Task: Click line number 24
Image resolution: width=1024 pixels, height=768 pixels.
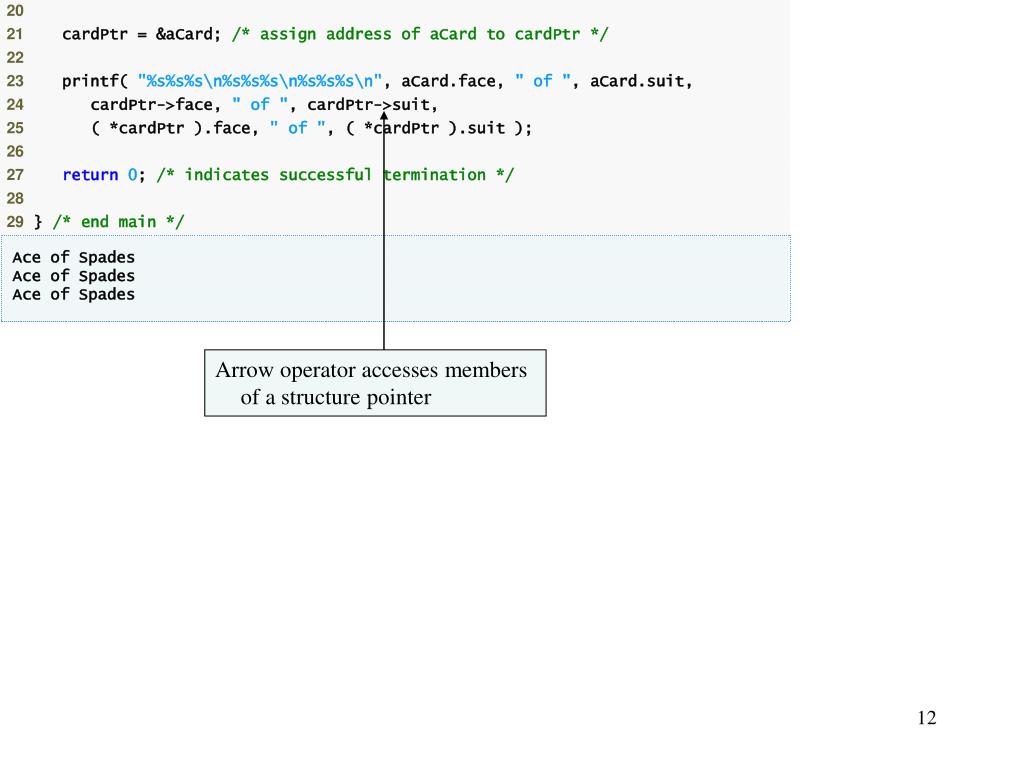Action: point(15,104)
